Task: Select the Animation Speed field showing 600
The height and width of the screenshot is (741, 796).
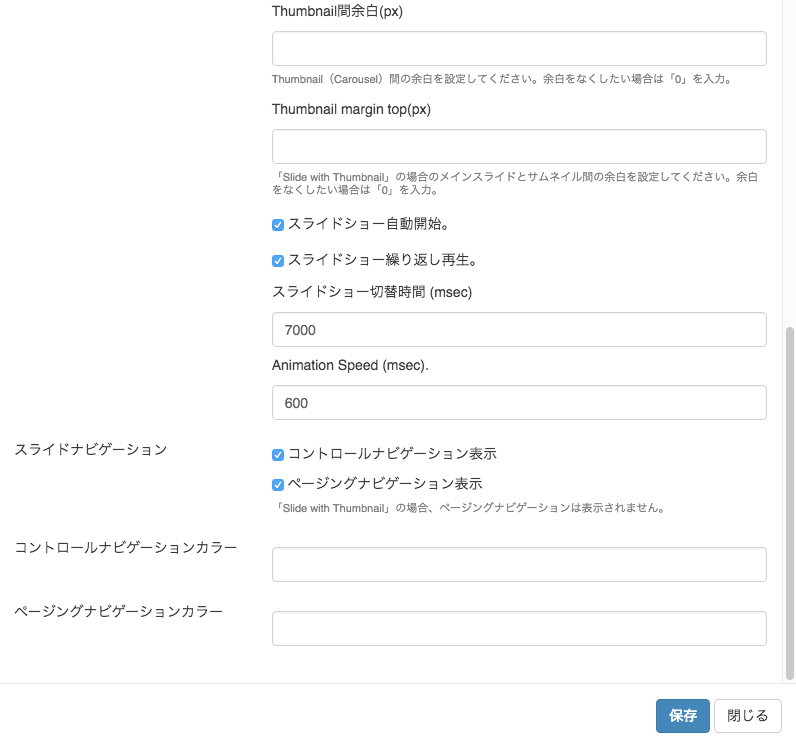Action: [519, 403]
